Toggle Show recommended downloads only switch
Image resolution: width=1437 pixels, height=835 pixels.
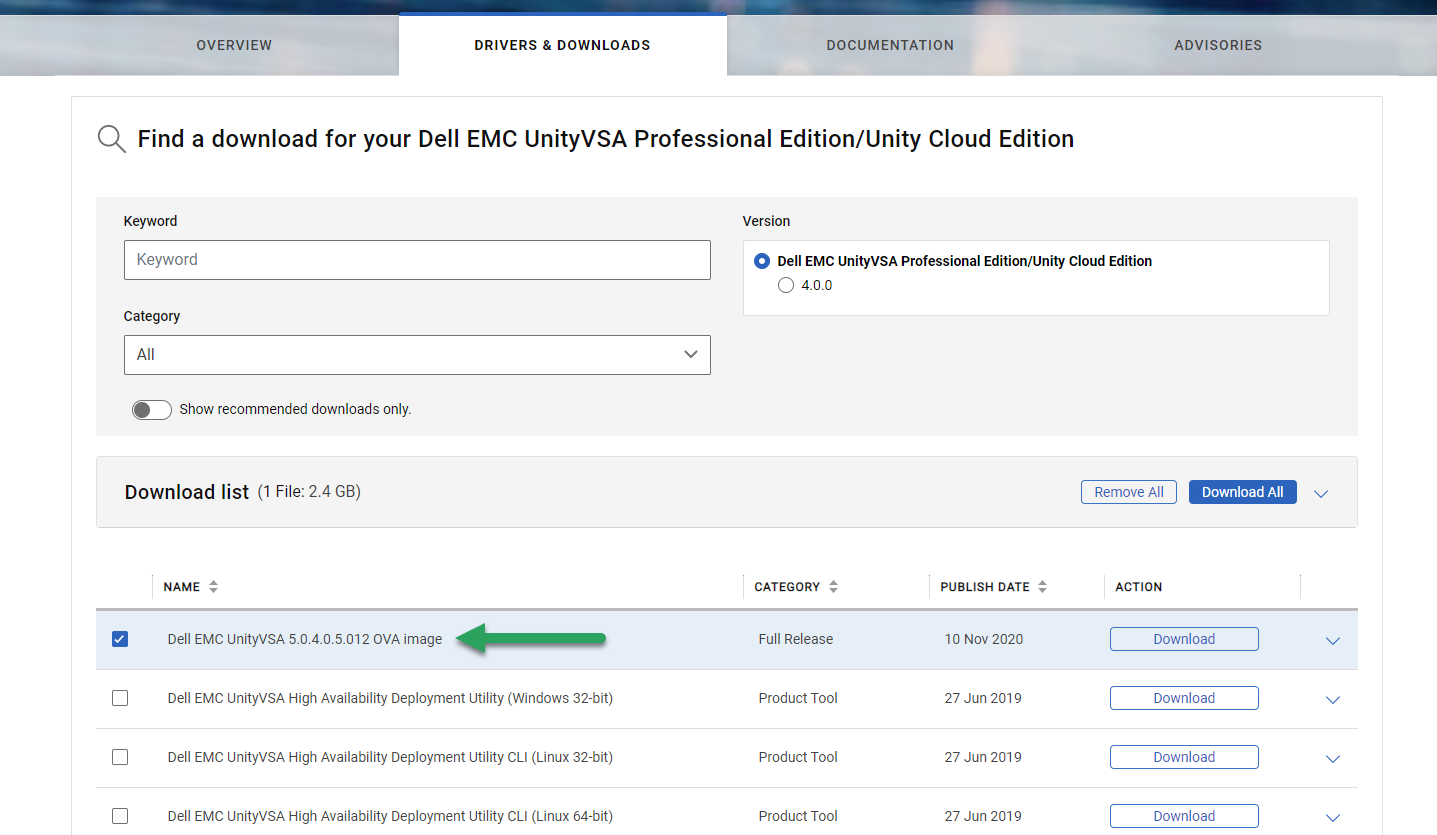[152, 409]
